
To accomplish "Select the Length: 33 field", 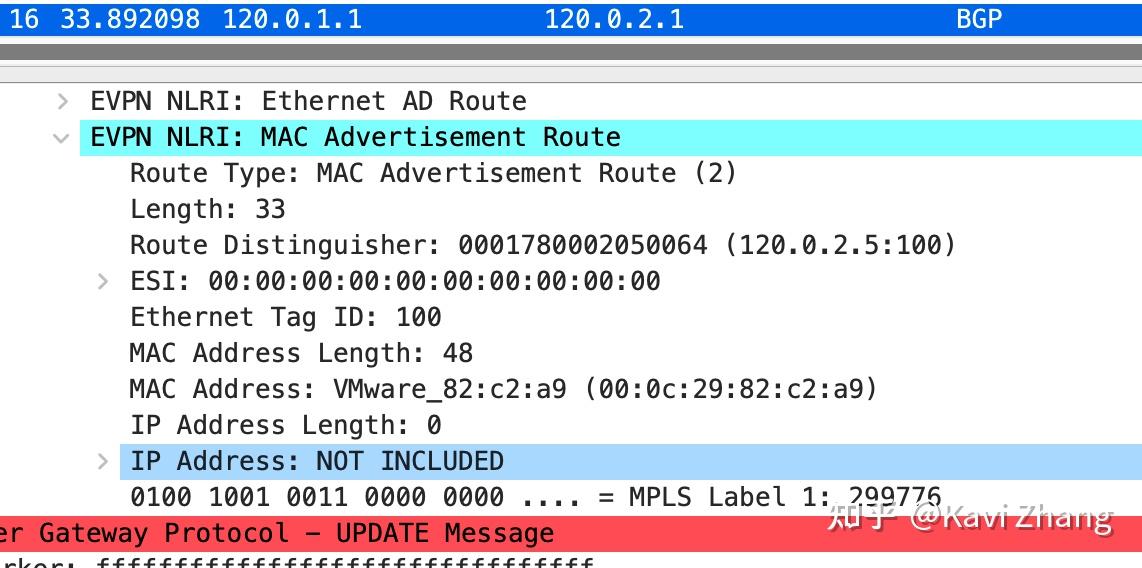I will tap(207, 209).
